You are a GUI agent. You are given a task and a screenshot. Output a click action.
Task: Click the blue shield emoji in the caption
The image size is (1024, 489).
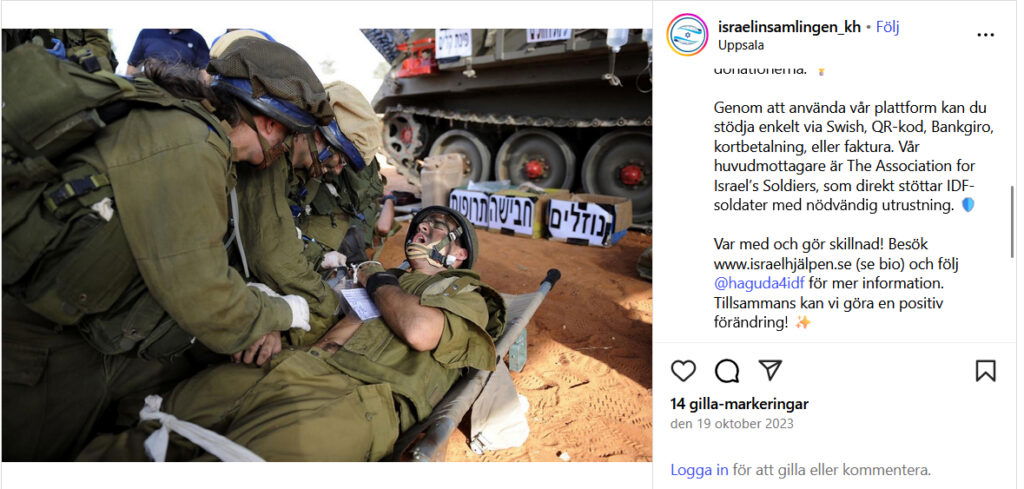coord(968,205)
